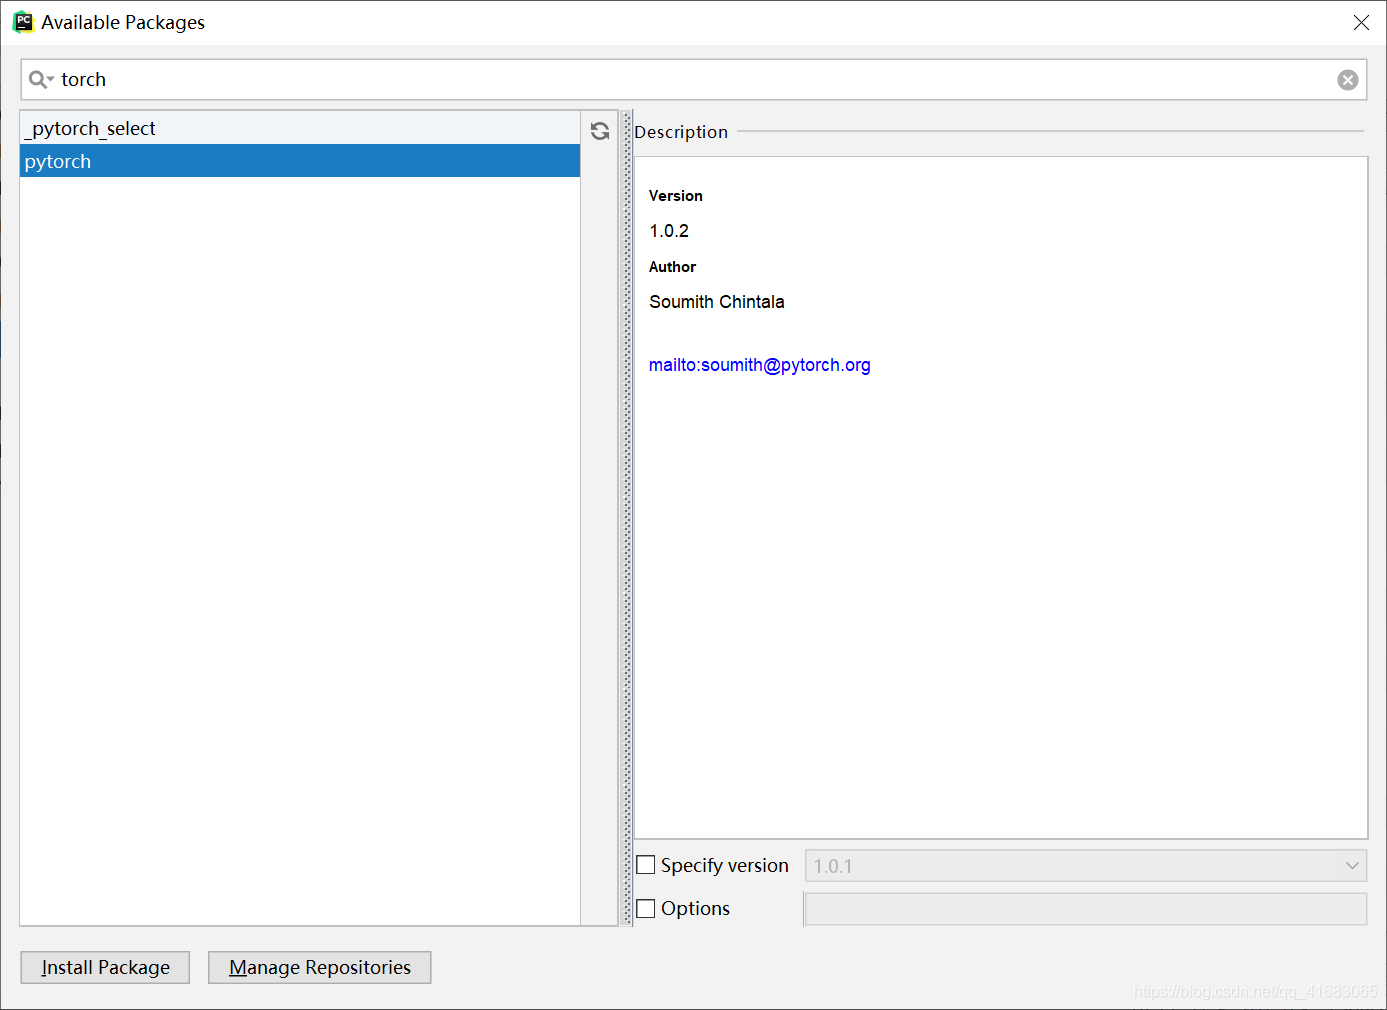
Task: Clear the torch search text
Action: (x=1348, y=80)
